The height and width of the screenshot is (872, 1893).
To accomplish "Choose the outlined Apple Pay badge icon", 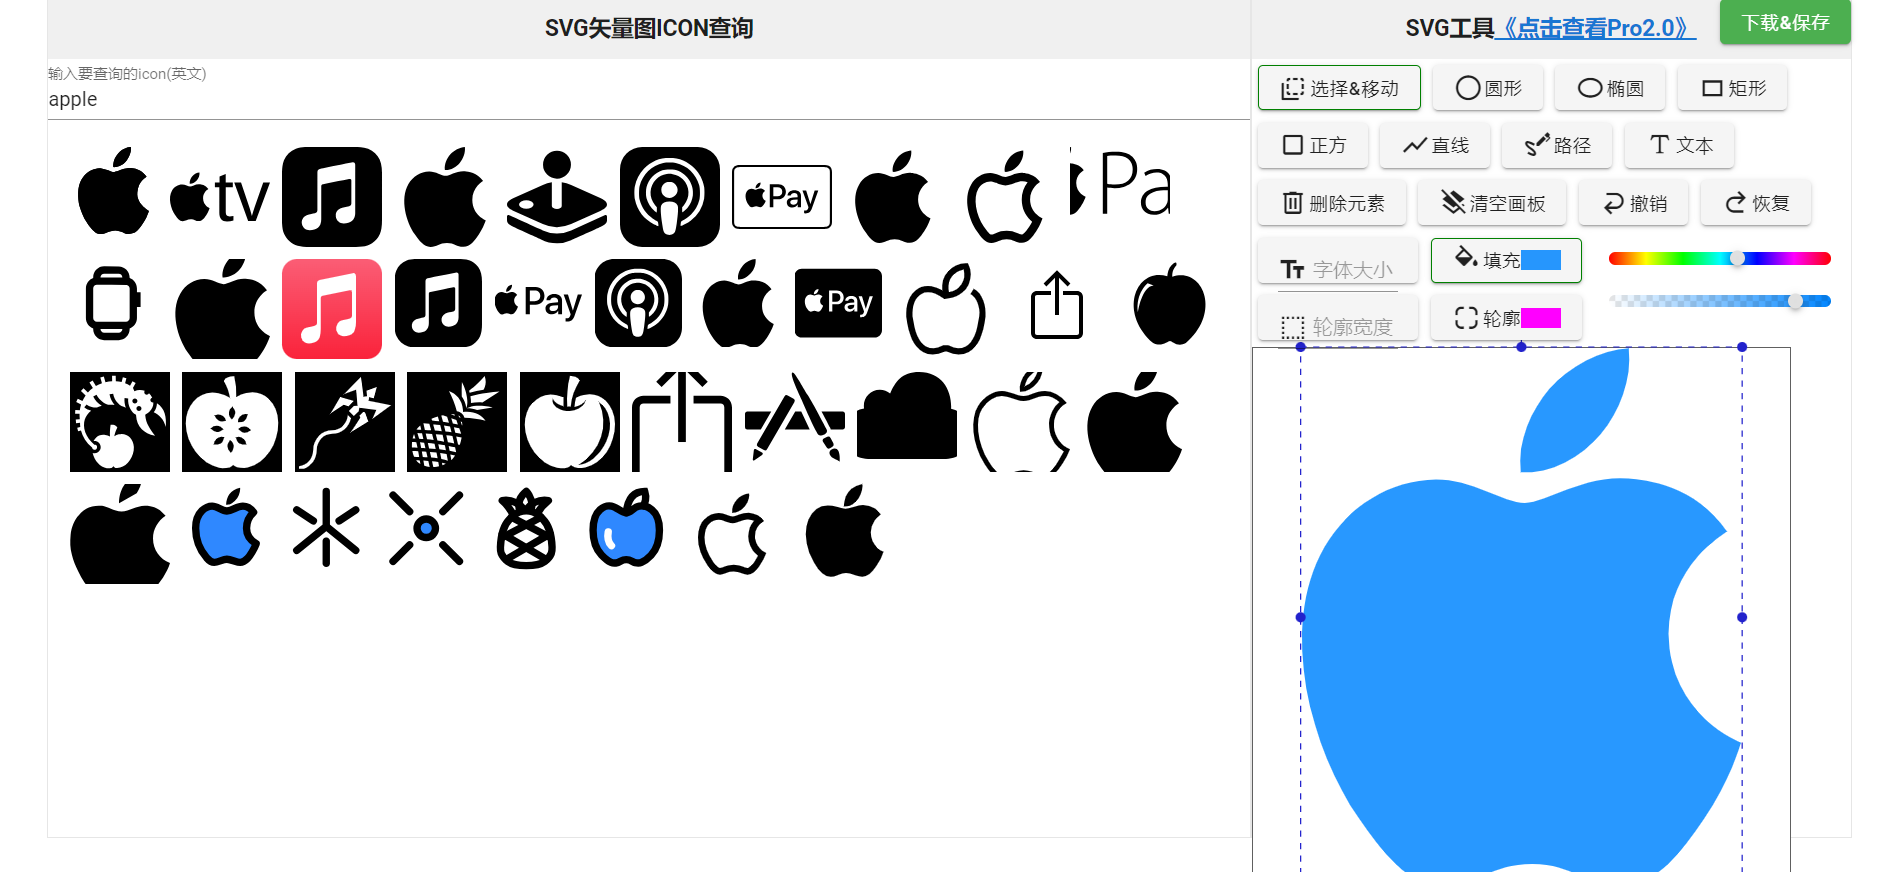I will click(x=782, y=197).
